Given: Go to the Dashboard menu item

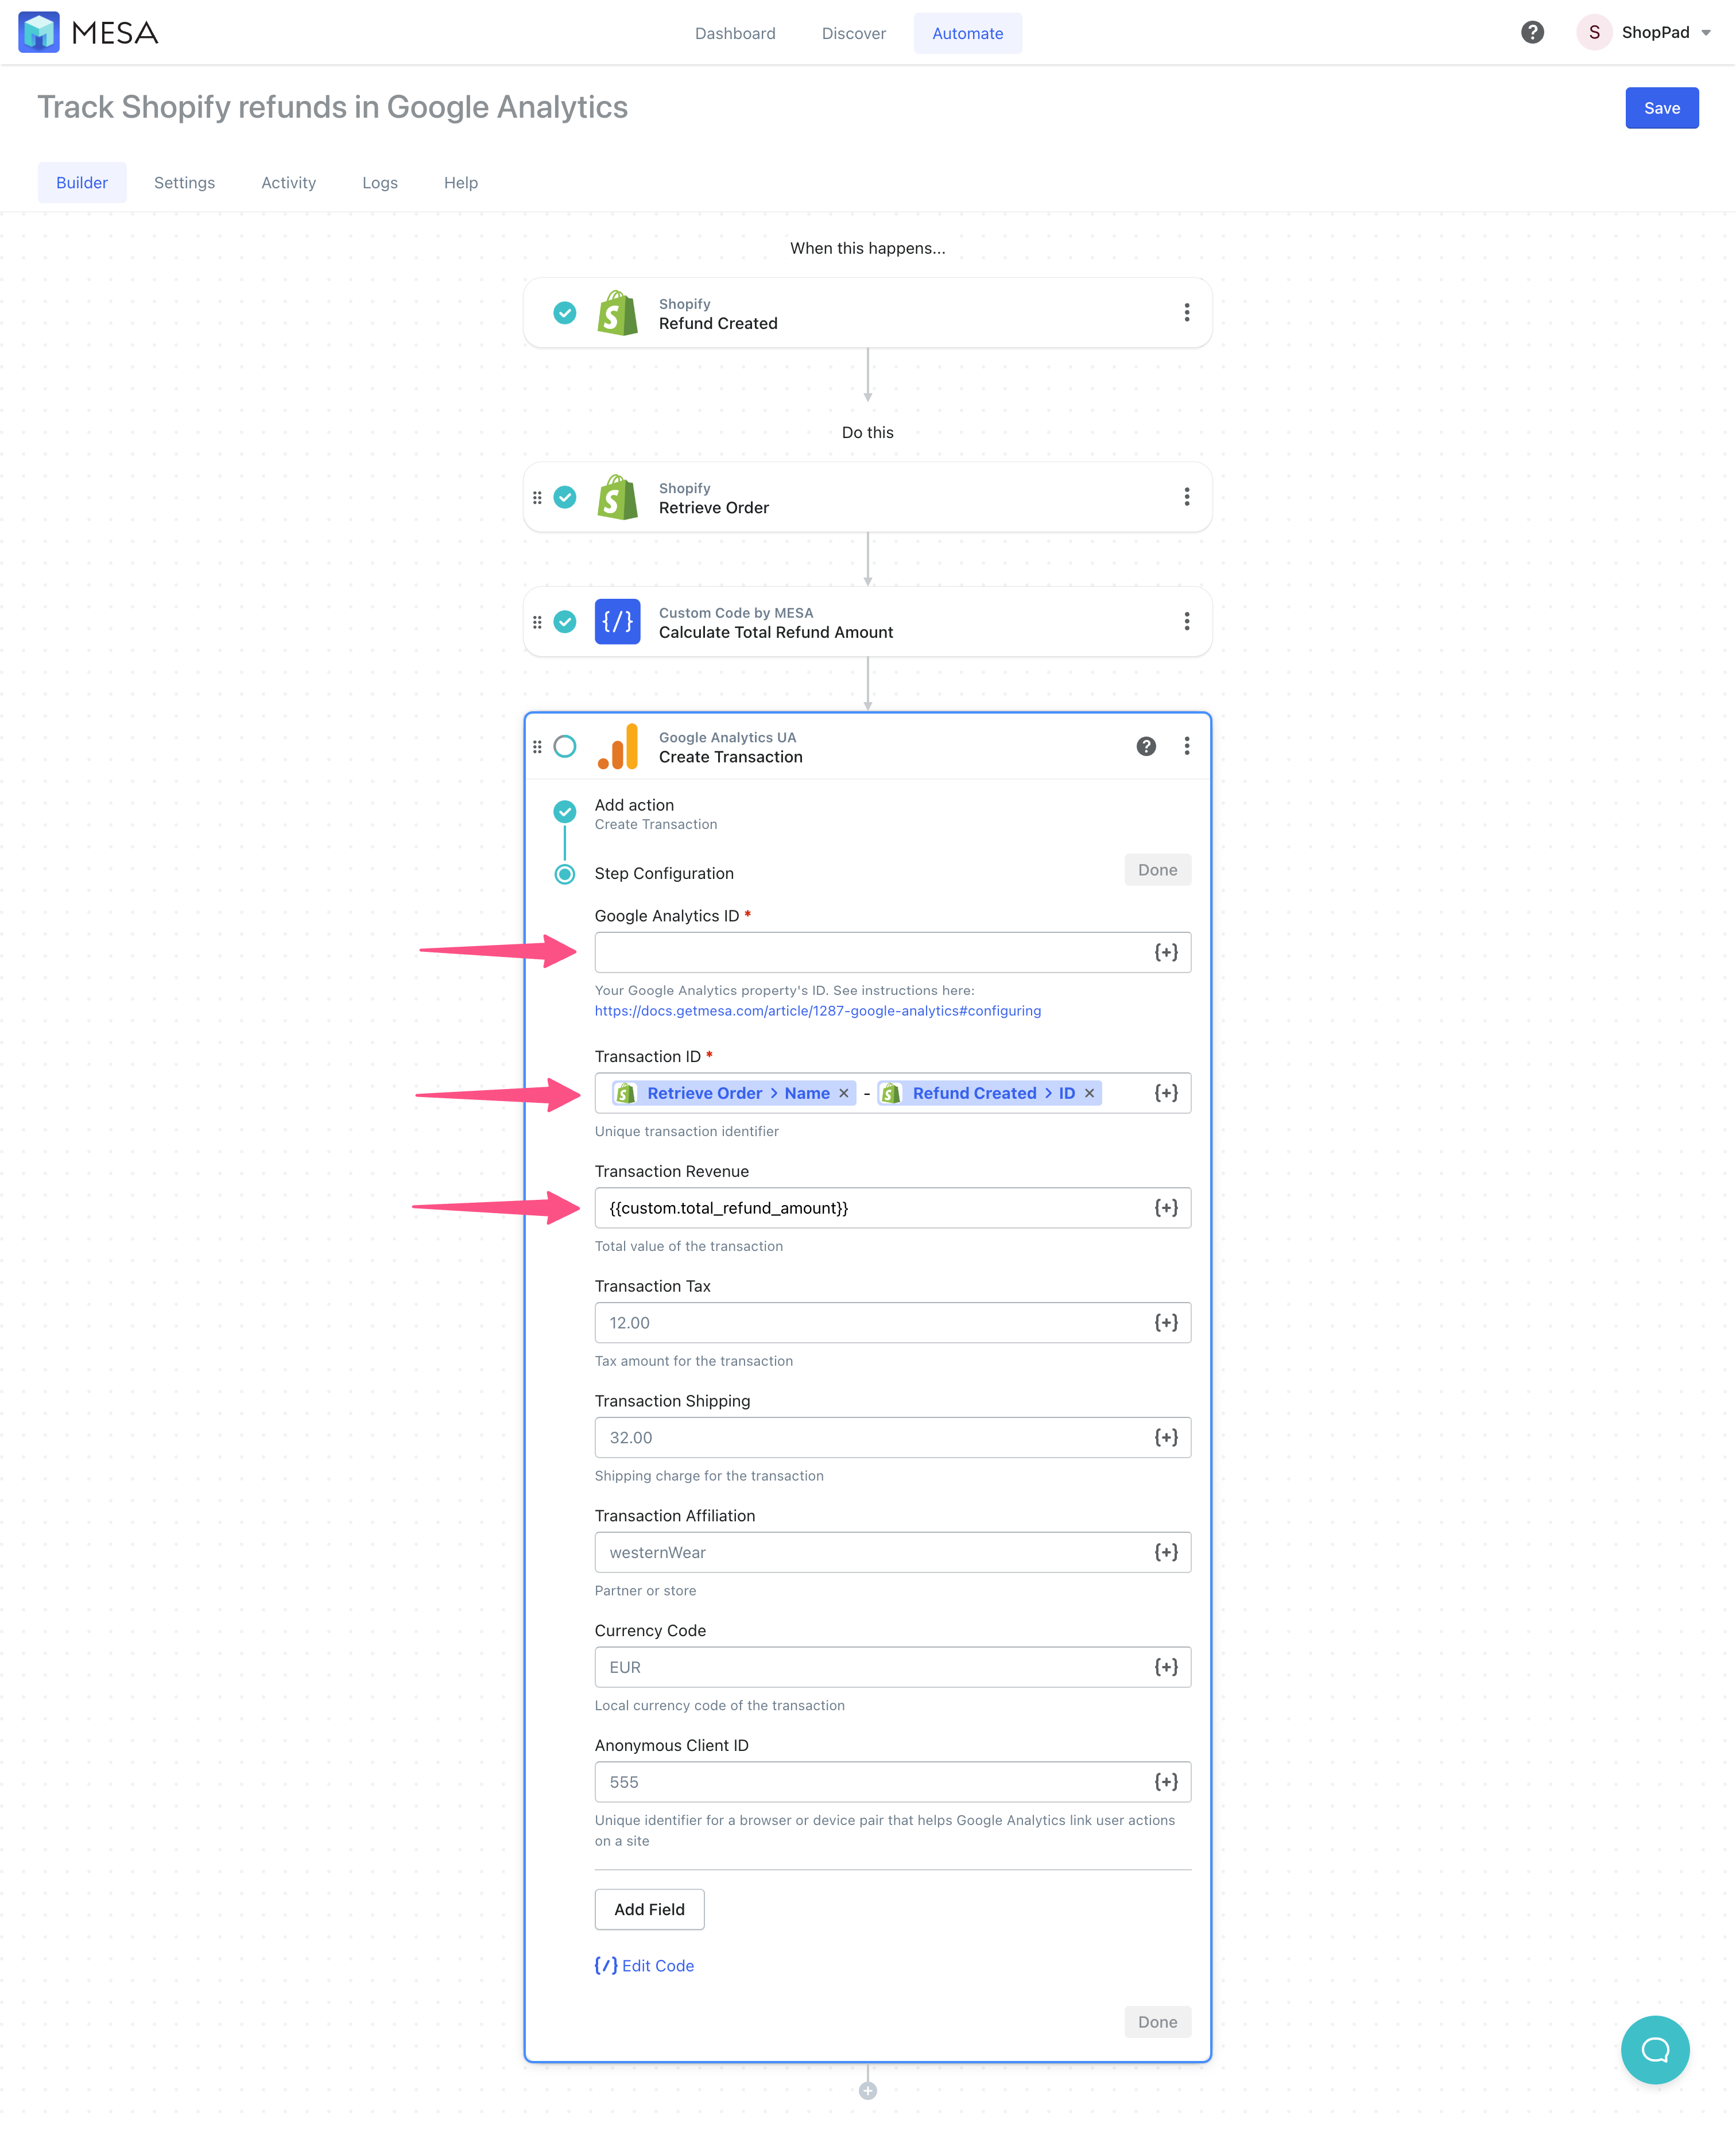Looking at the screenshot, I should click(x=735, y=33).
